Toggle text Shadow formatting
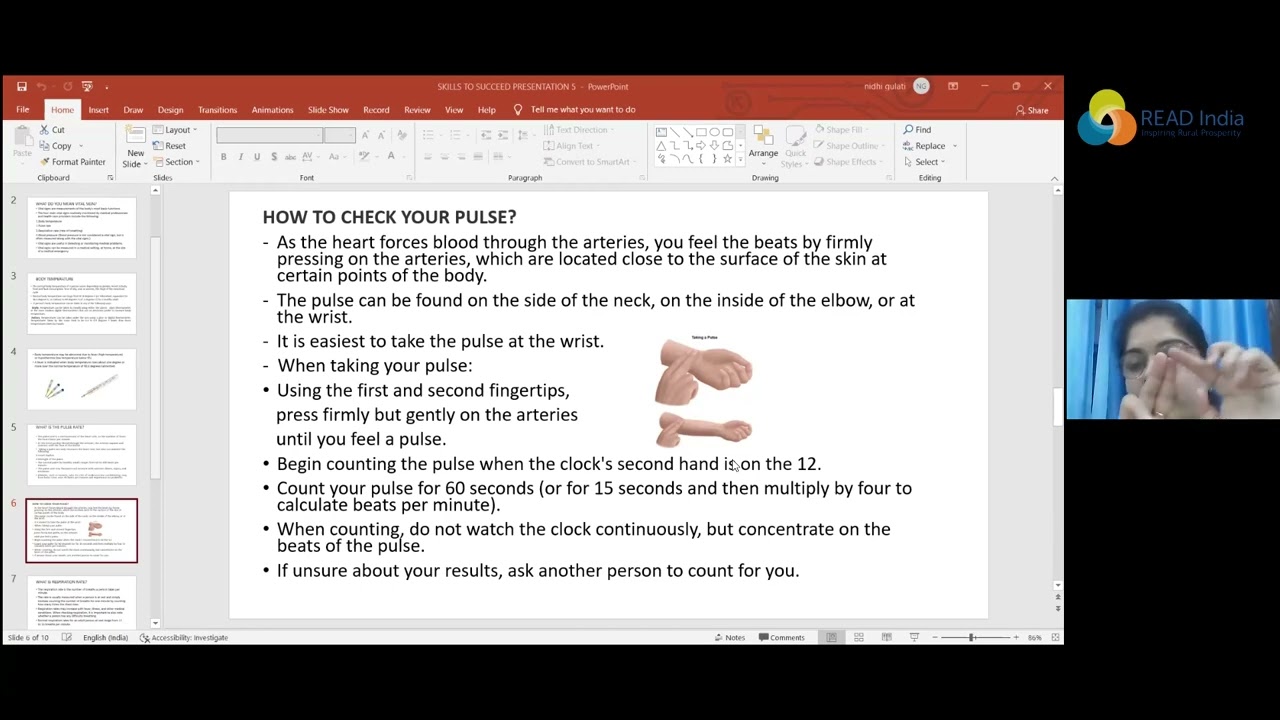The width and height of the screenshot is (1280, 720). tap(273, 157)
